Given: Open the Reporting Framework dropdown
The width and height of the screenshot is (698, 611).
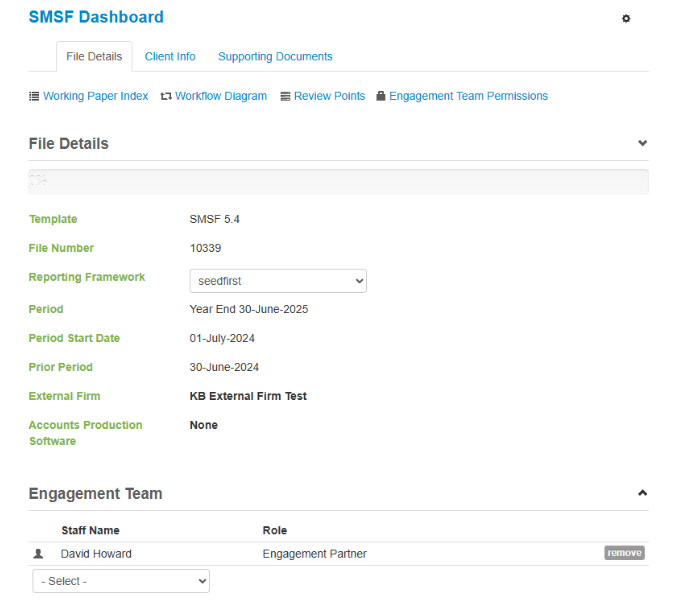Looking at the screenshot, I should point(278,281).
